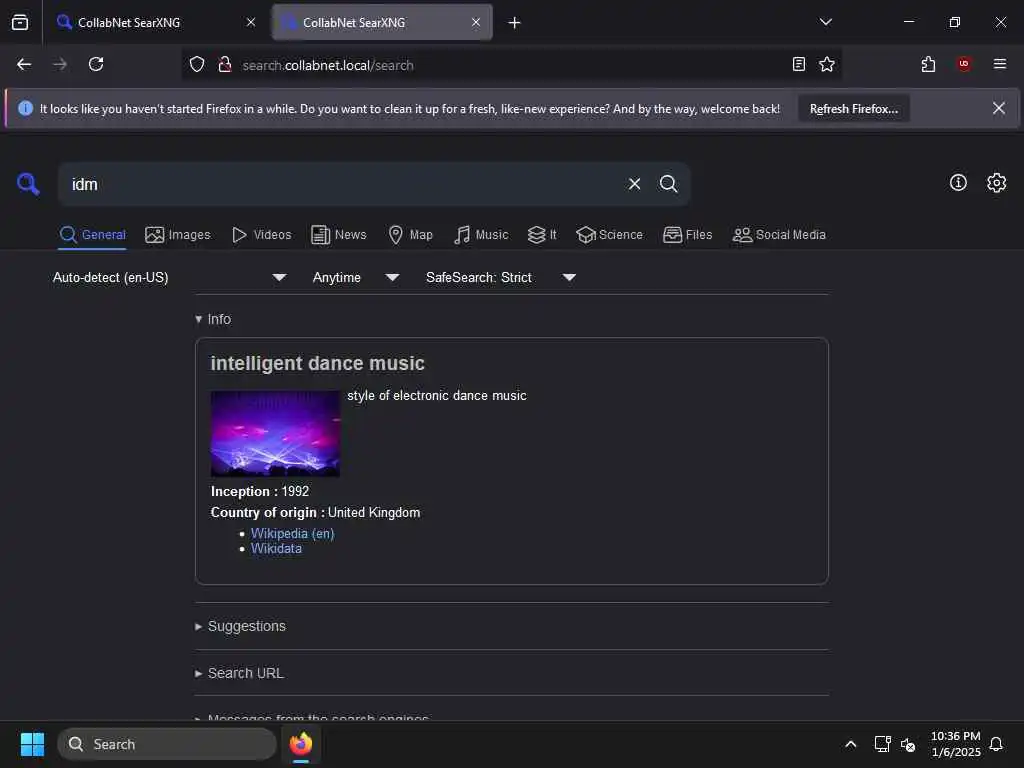Open the Wikidata link
The width and height of the screenshot is (1024, 768).
pyautogui.click(x=276, y=549)
